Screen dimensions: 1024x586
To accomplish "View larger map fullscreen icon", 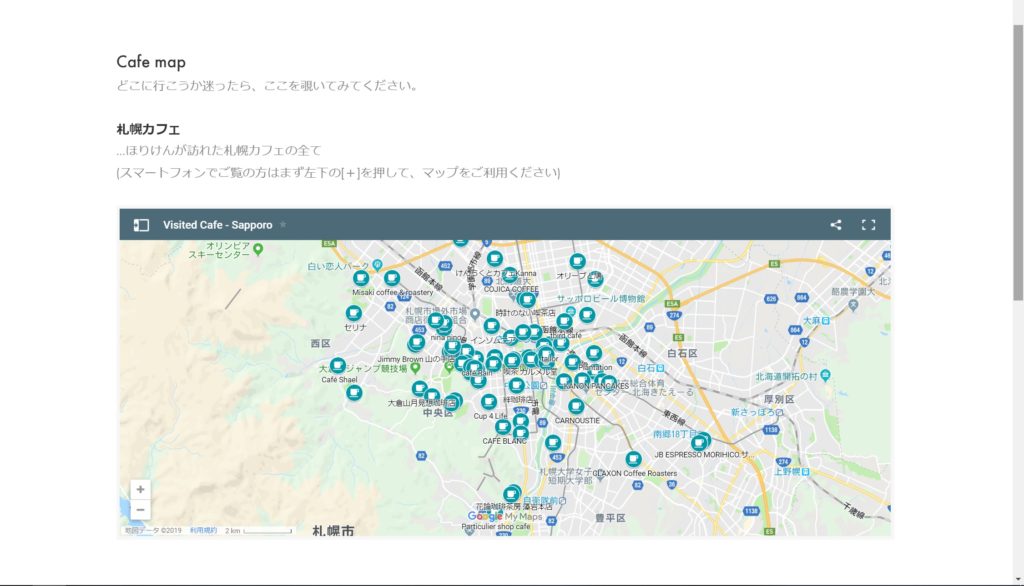I will pyautogui.click(x=868, y=225).
